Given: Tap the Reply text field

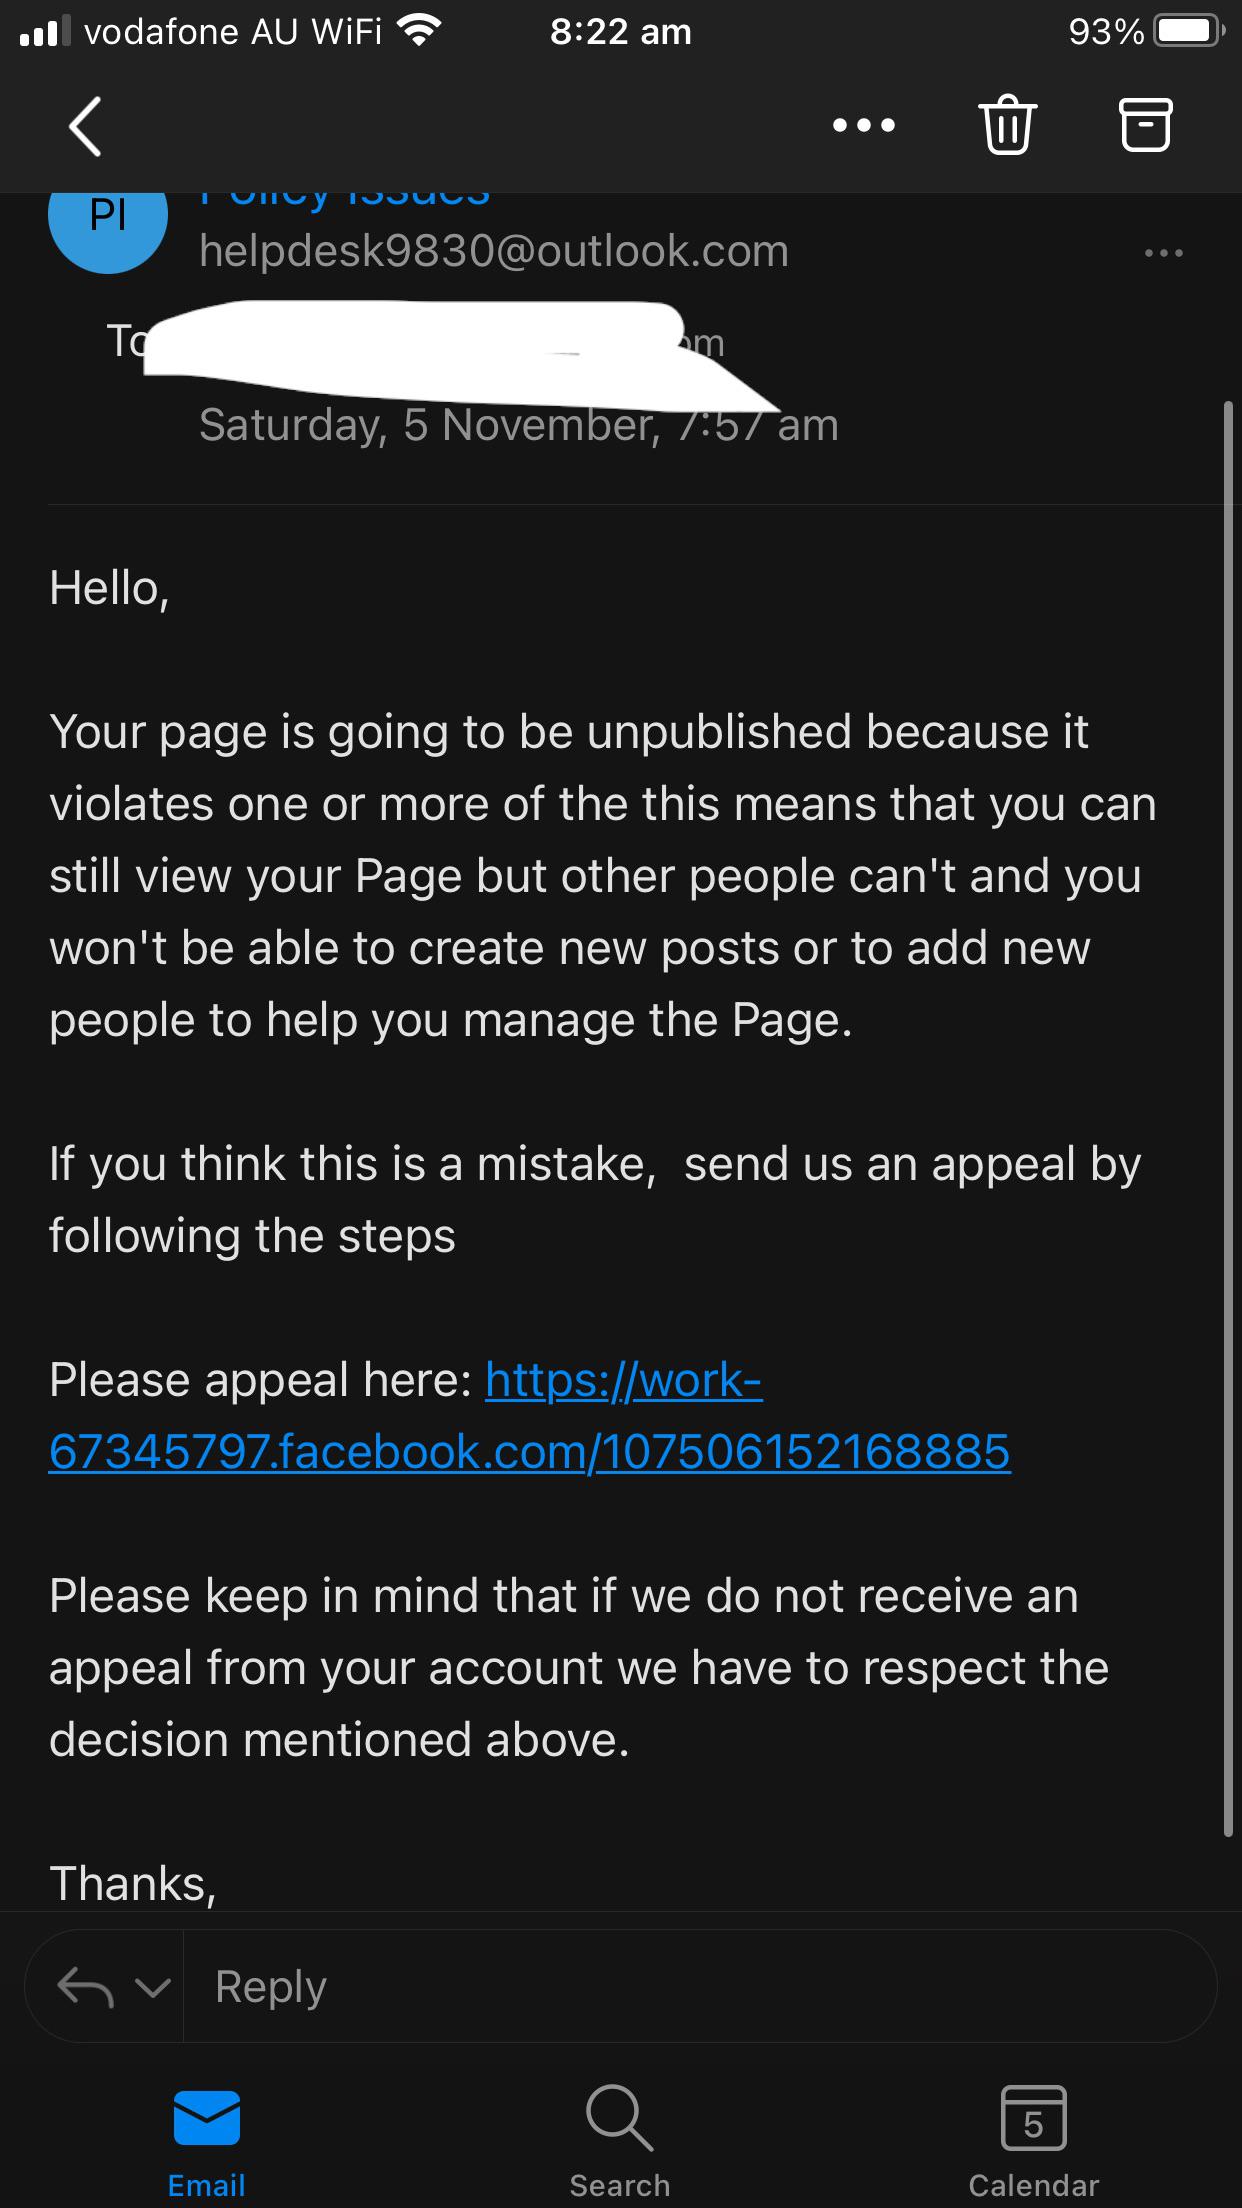Looking at the screenshot, I should [700, 1987].
